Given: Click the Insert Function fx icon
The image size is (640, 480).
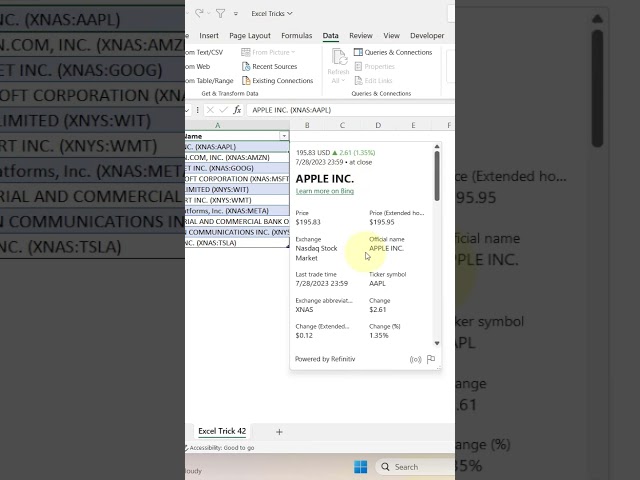Looking at the screenshot, I should pyautogui.click(x=237, y=110).
